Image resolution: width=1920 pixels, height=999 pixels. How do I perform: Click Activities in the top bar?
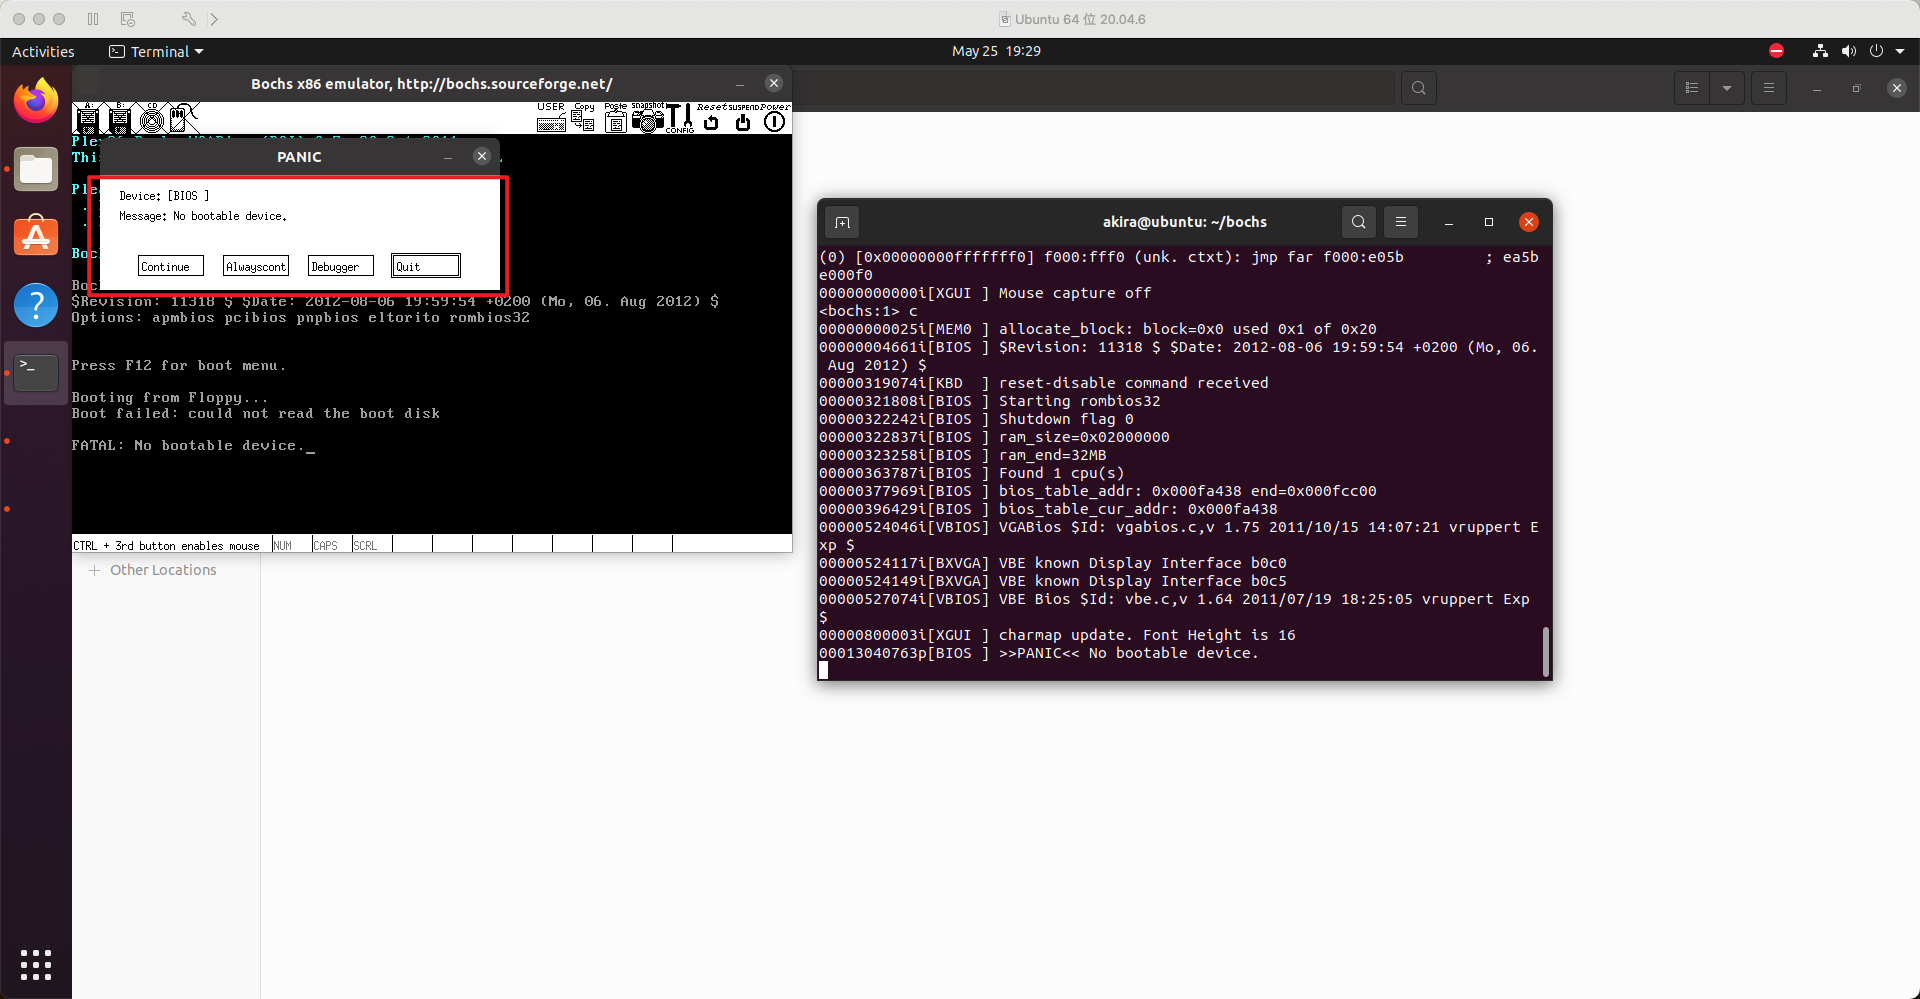coord(43,51)
